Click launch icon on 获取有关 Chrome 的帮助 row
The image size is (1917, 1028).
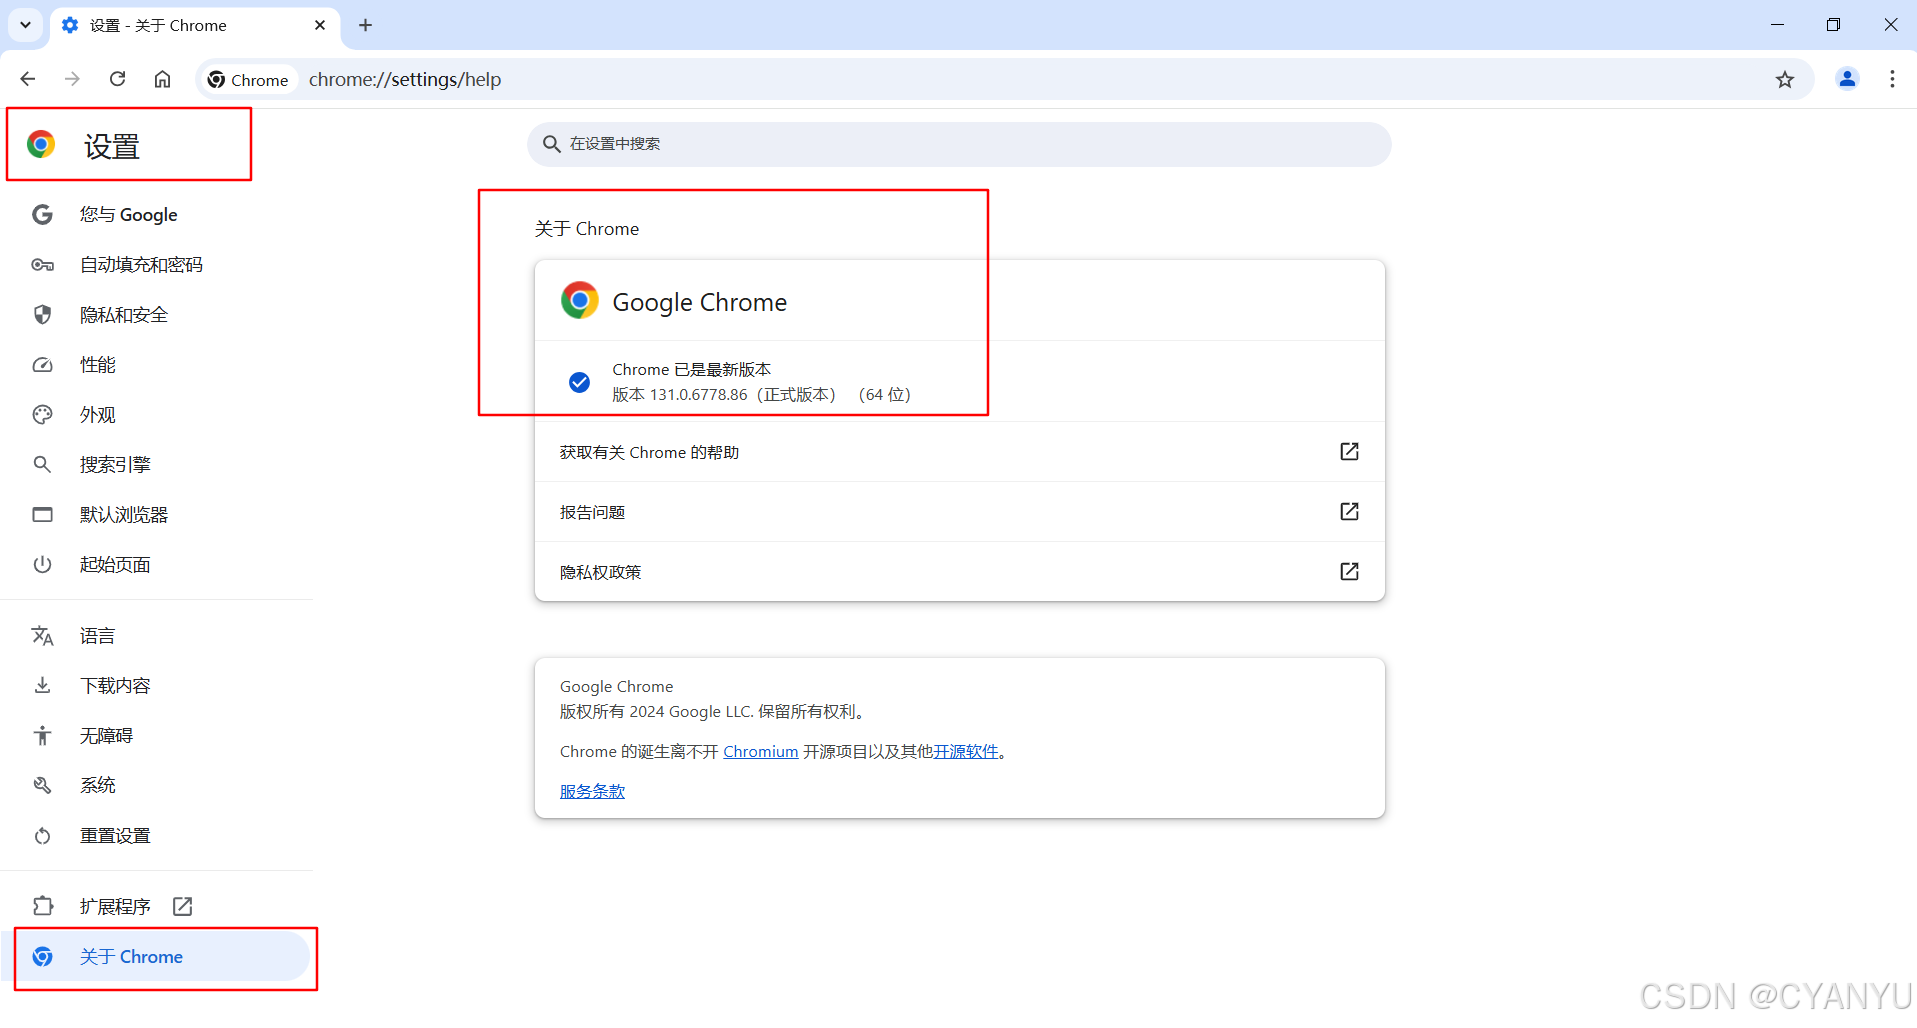coord(1349,451)
